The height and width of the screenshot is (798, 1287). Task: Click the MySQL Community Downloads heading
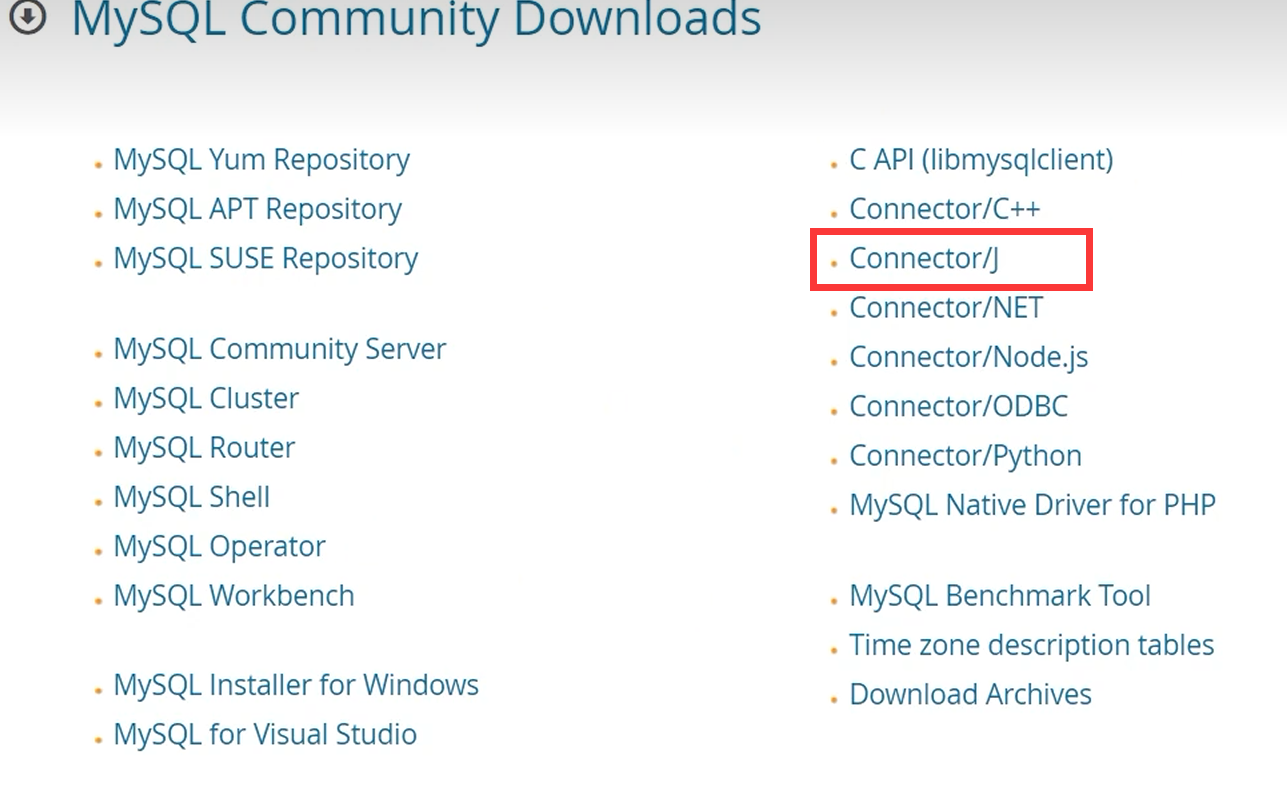click(x=416, y=19)
